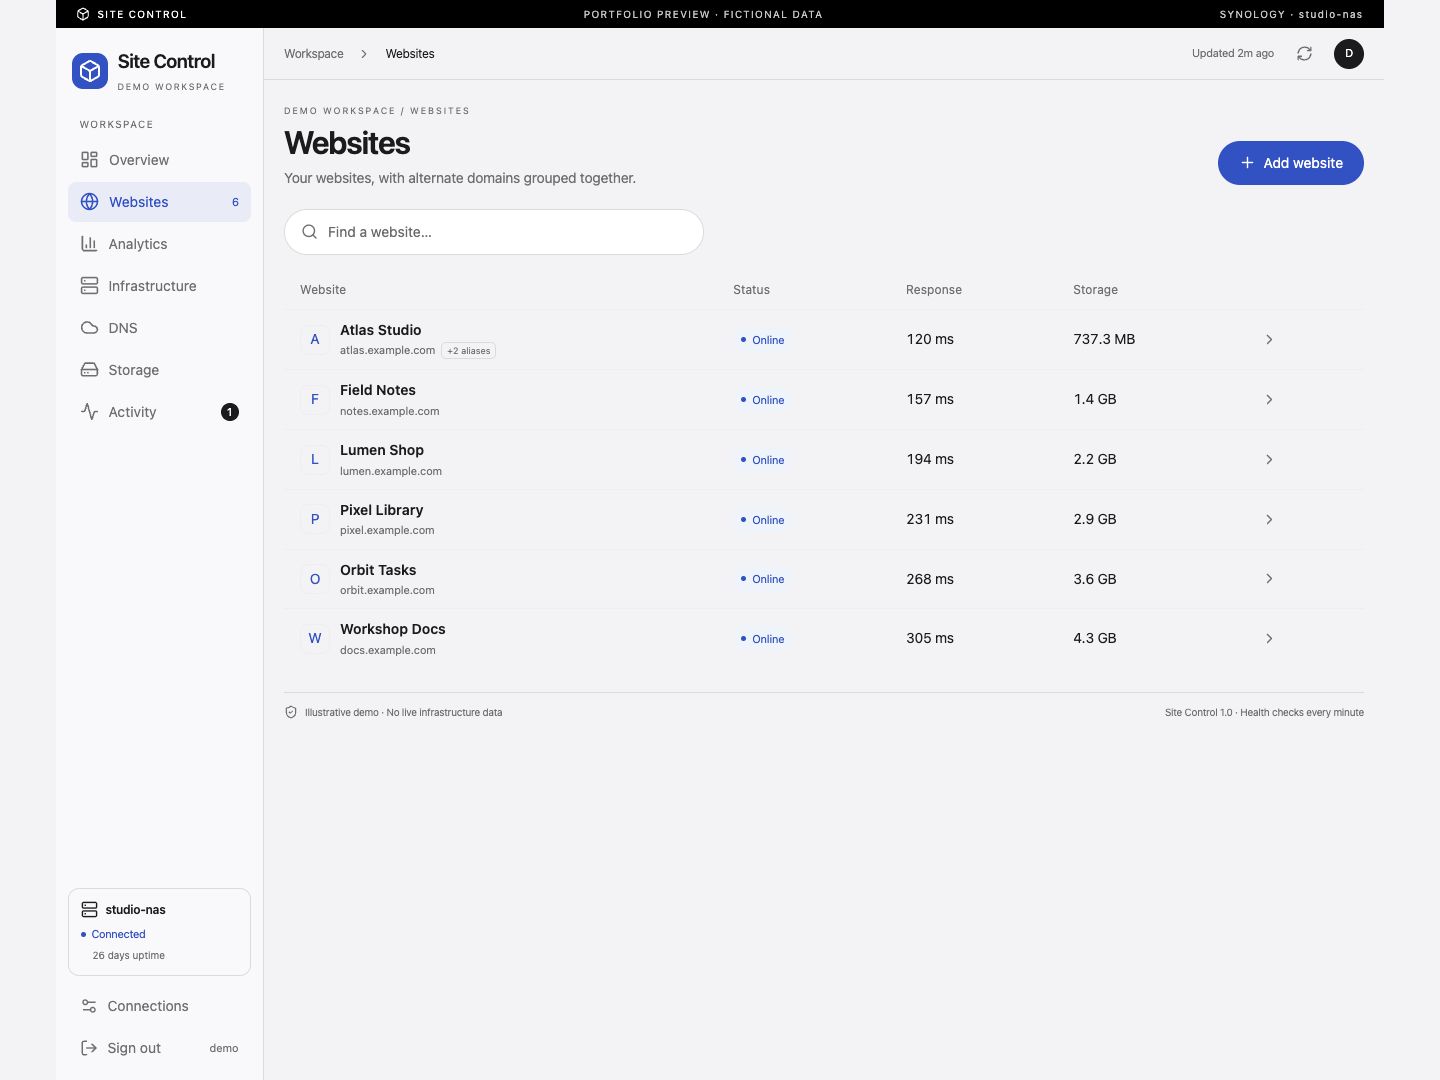
Task: Click the Overview grid icon
Action: 89,160
